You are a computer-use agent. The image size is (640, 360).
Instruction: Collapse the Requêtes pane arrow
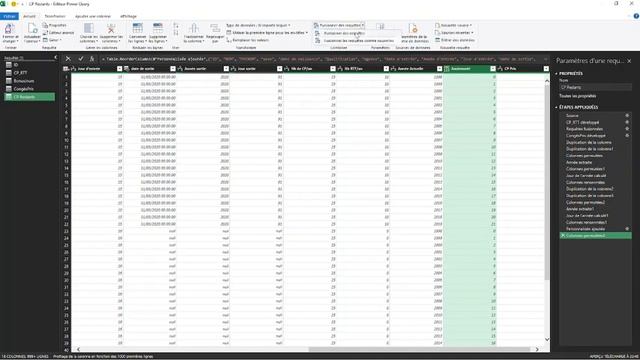click(56, 58)
